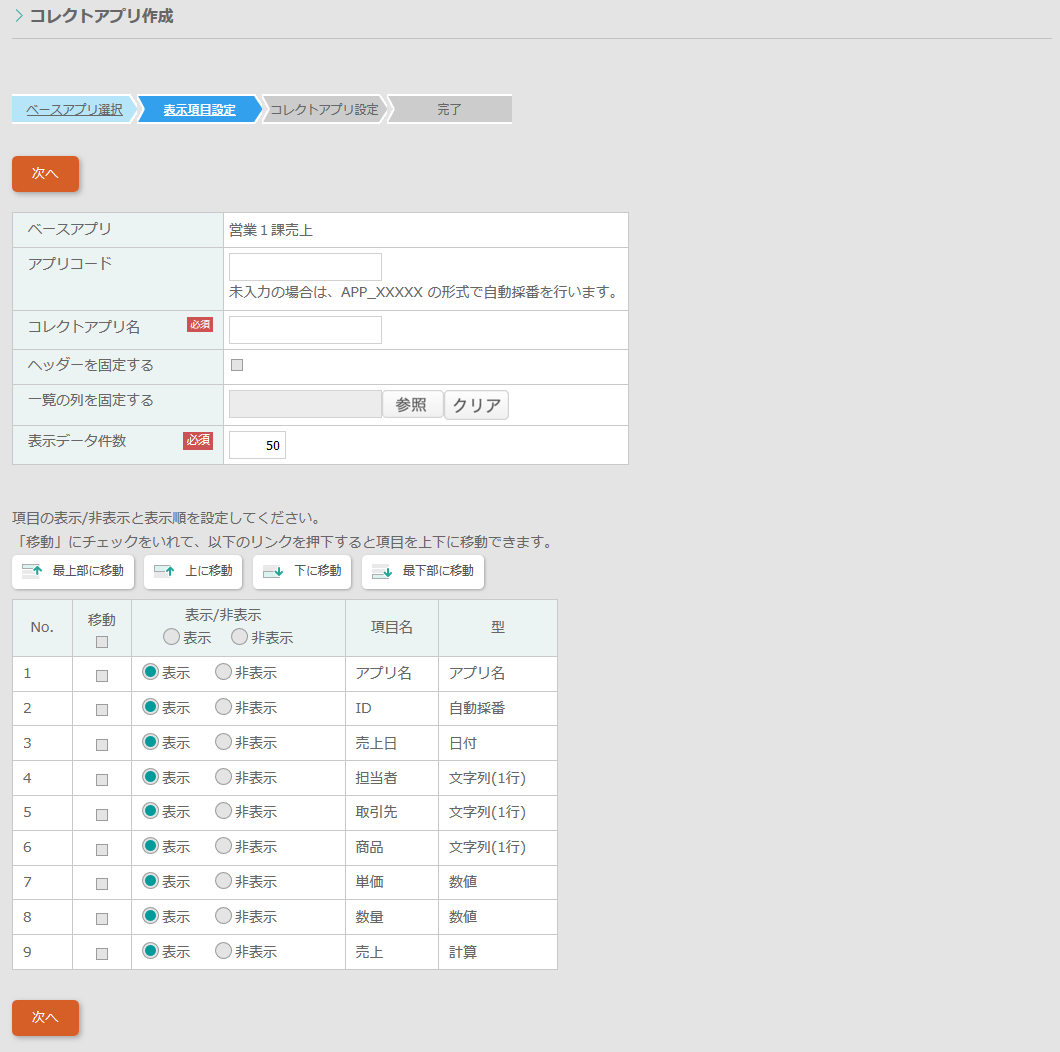
Task: Click the コレクトアプリ作成 page heading
Action: [x=101, y=16]
